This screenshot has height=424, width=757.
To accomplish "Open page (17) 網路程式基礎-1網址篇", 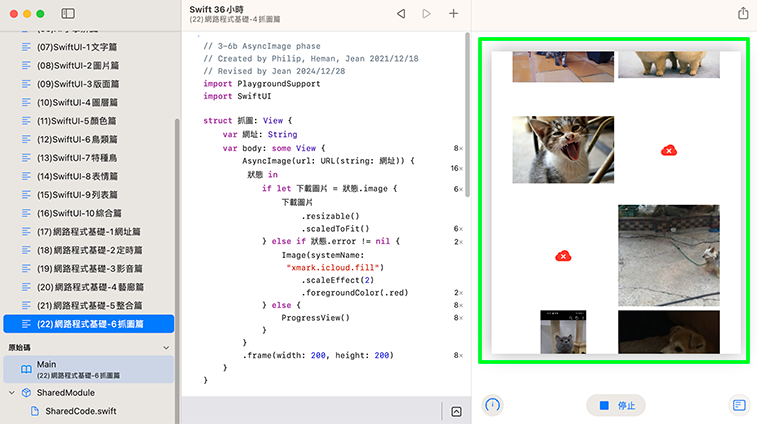I will pyautogui.click(x=86, y=232).
